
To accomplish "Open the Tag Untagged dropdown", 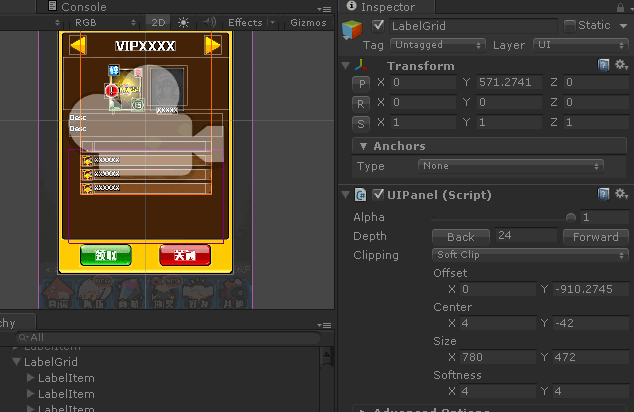I will (437, 45).
